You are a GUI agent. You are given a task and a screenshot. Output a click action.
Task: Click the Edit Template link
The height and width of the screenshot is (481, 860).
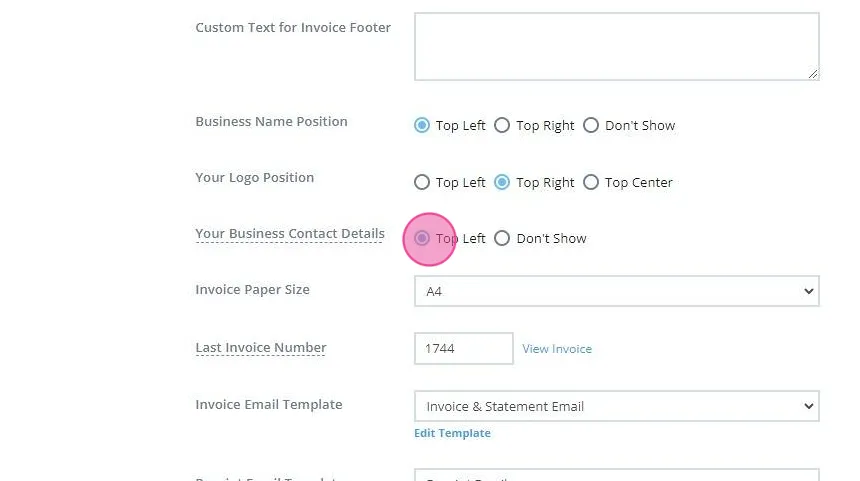coord(452,433)
